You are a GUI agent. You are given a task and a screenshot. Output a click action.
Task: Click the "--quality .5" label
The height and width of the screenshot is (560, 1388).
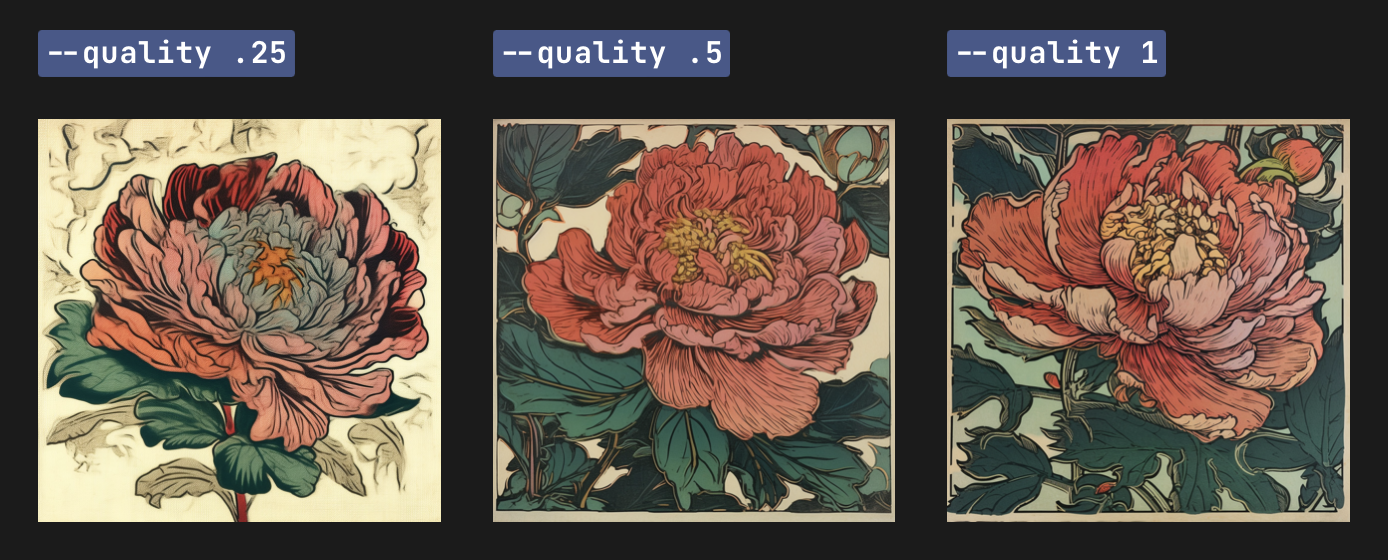coord(611,53)
